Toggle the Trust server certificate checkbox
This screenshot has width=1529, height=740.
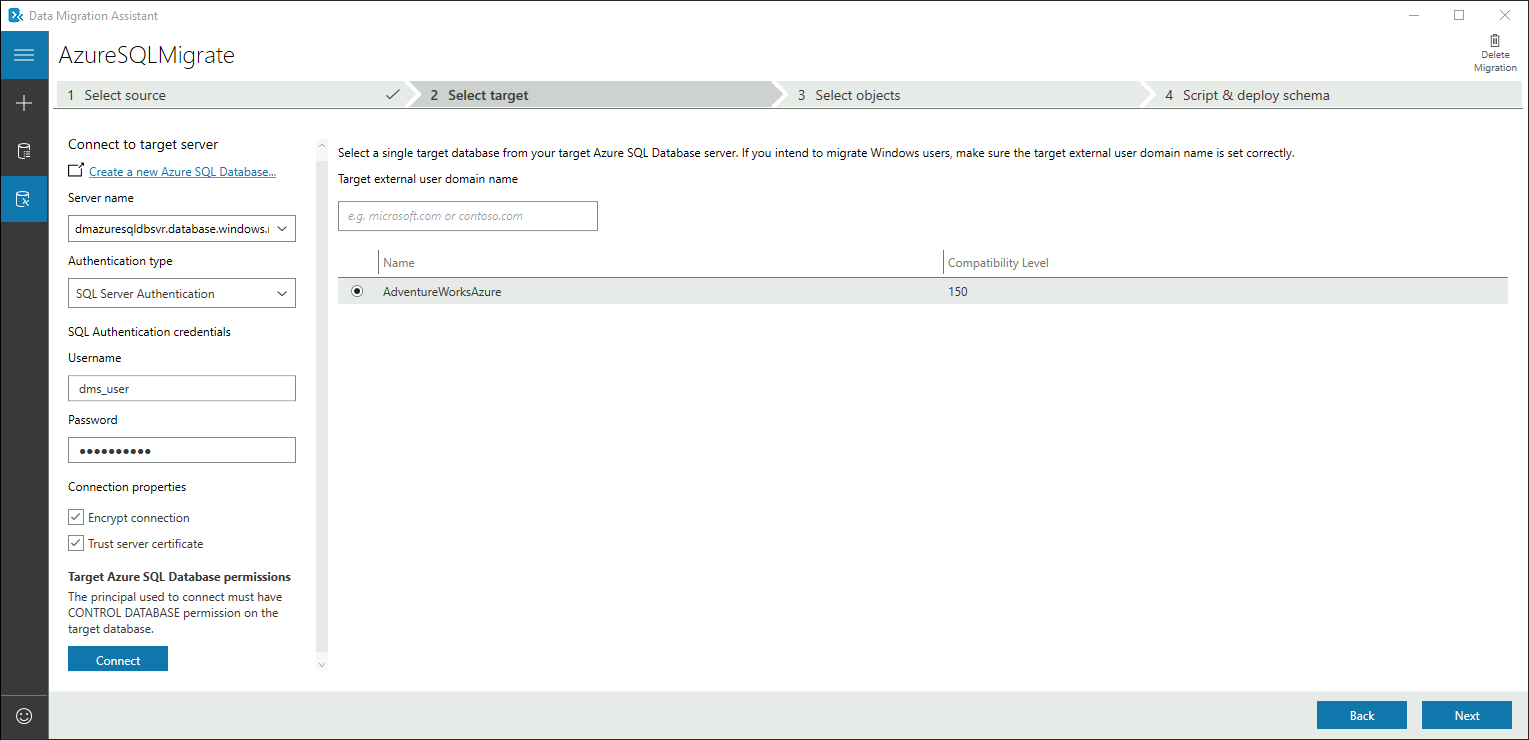tap(76, 543)
